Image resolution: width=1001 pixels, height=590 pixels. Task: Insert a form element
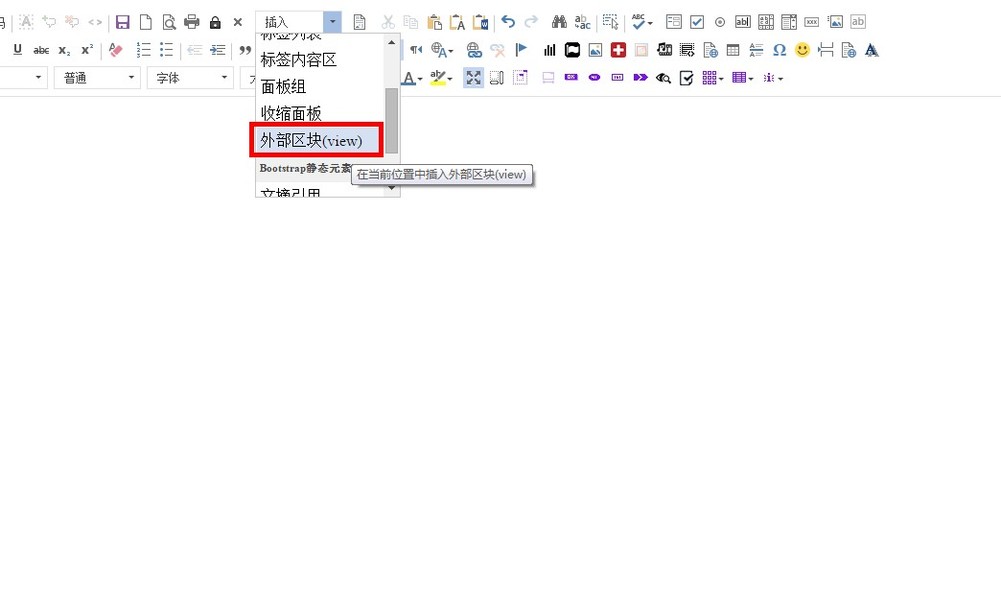tap(674, 22)
